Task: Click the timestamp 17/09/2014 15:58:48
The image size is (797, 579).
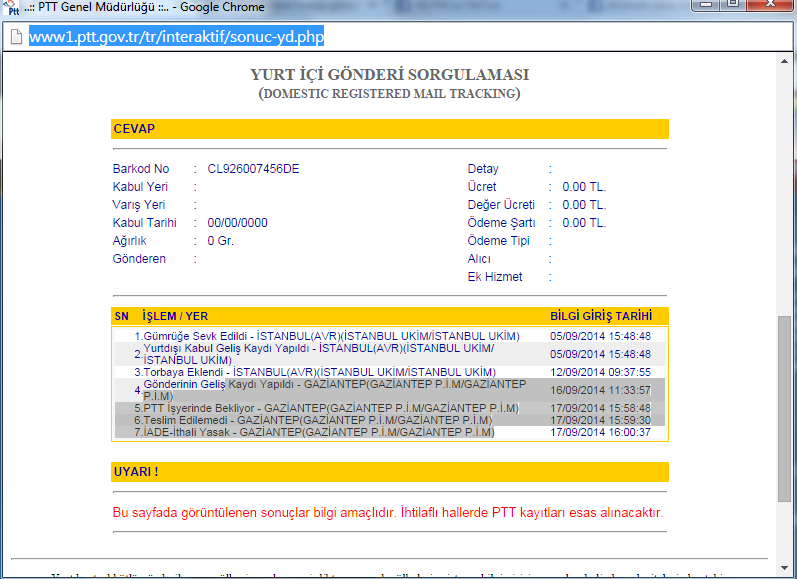Action: point(600,408)
